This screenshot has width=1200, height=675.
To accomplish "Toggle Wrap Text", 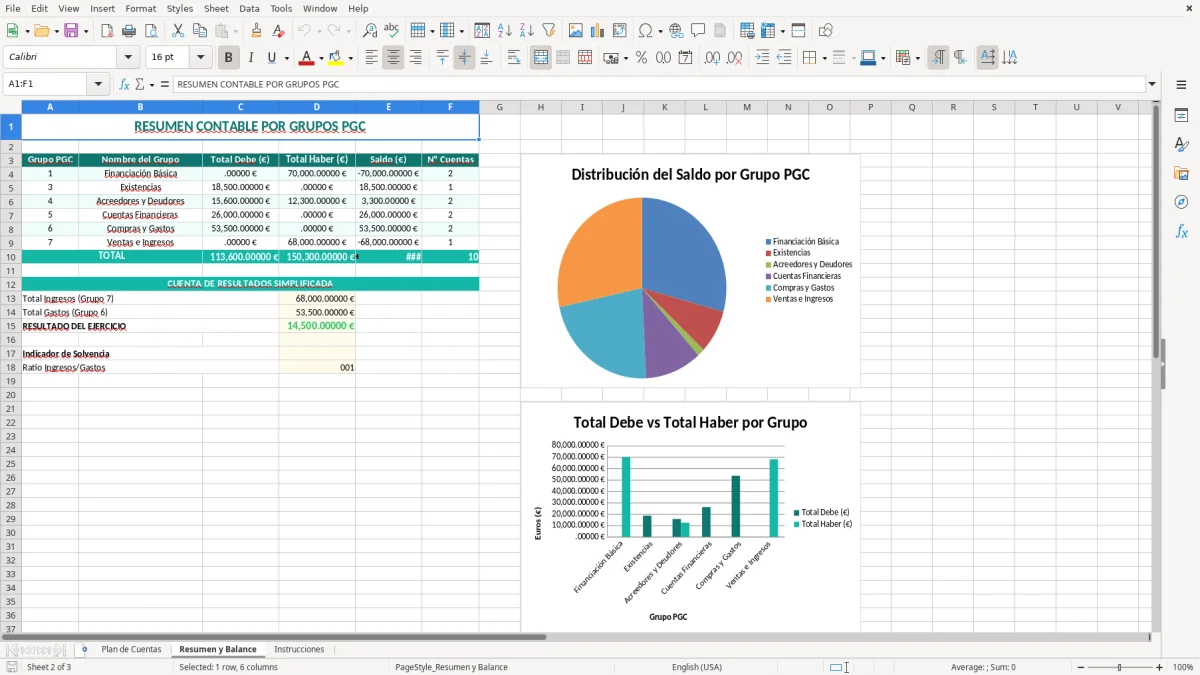I will (x=513, y=58).
